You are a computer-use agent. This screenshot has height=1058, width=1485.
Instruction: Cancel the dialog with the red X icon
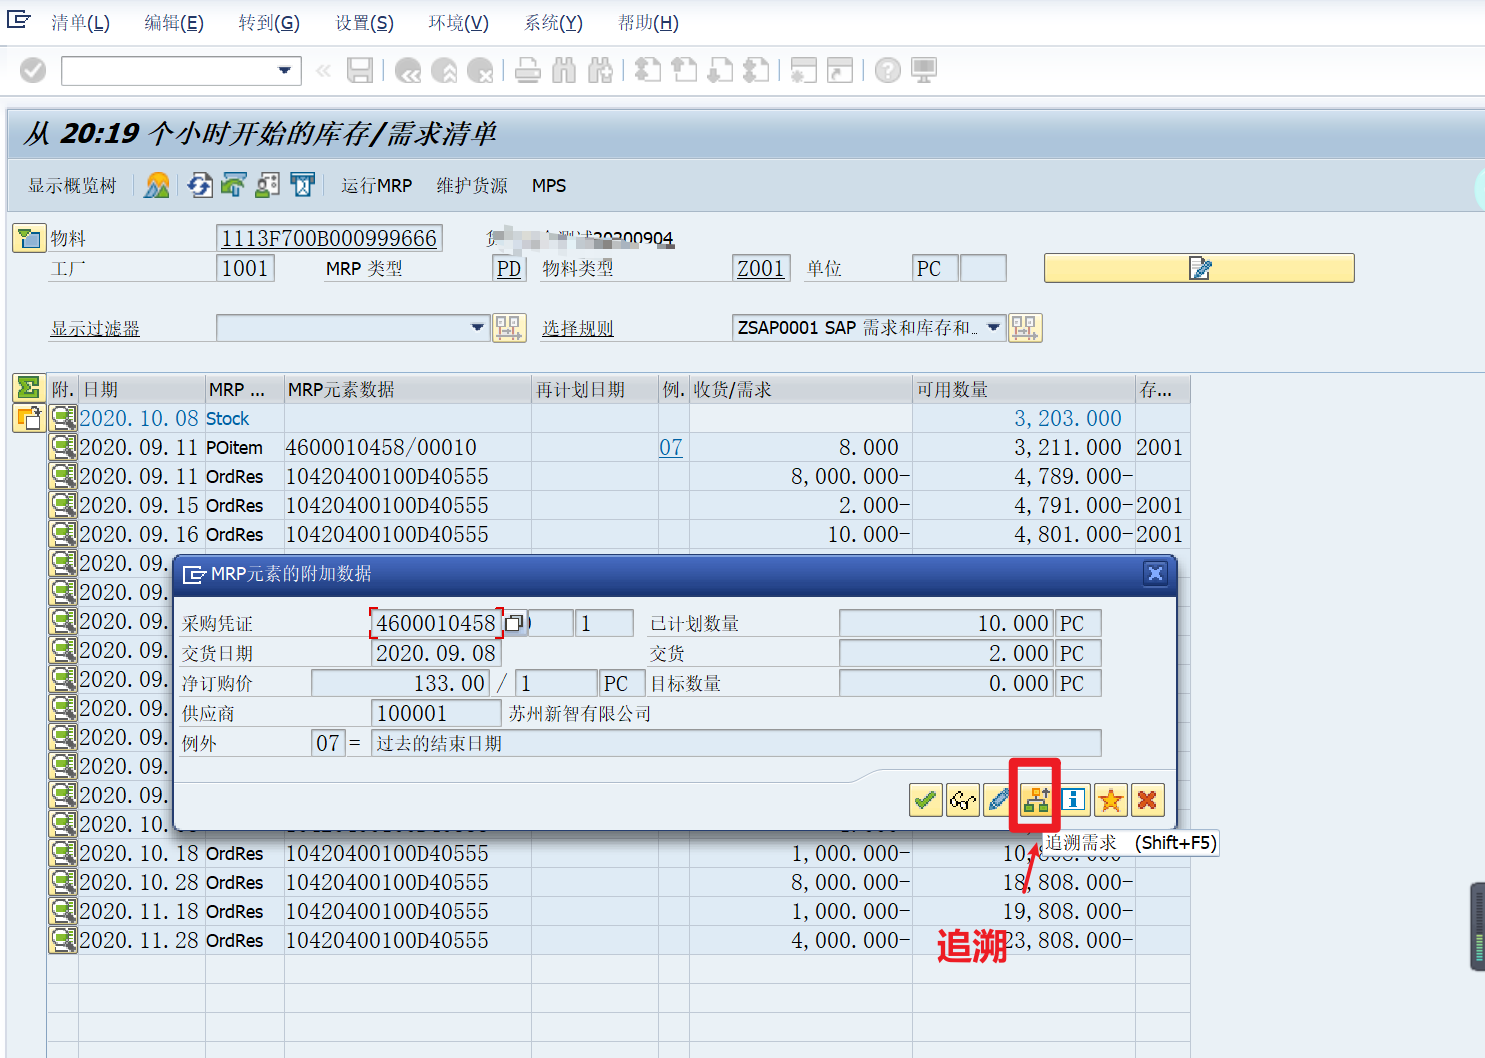1147,799
